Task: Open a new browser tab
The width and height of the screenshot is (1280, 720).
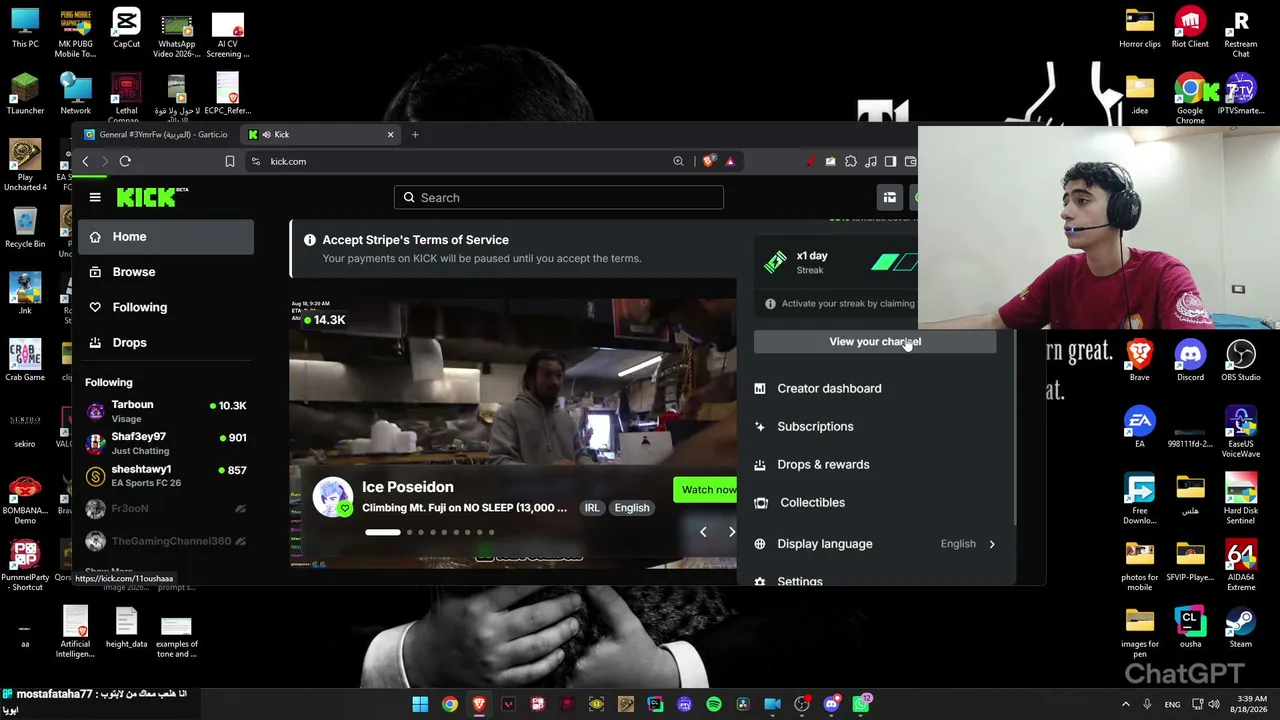Action: pyautogui.click(x=415, y=134)
